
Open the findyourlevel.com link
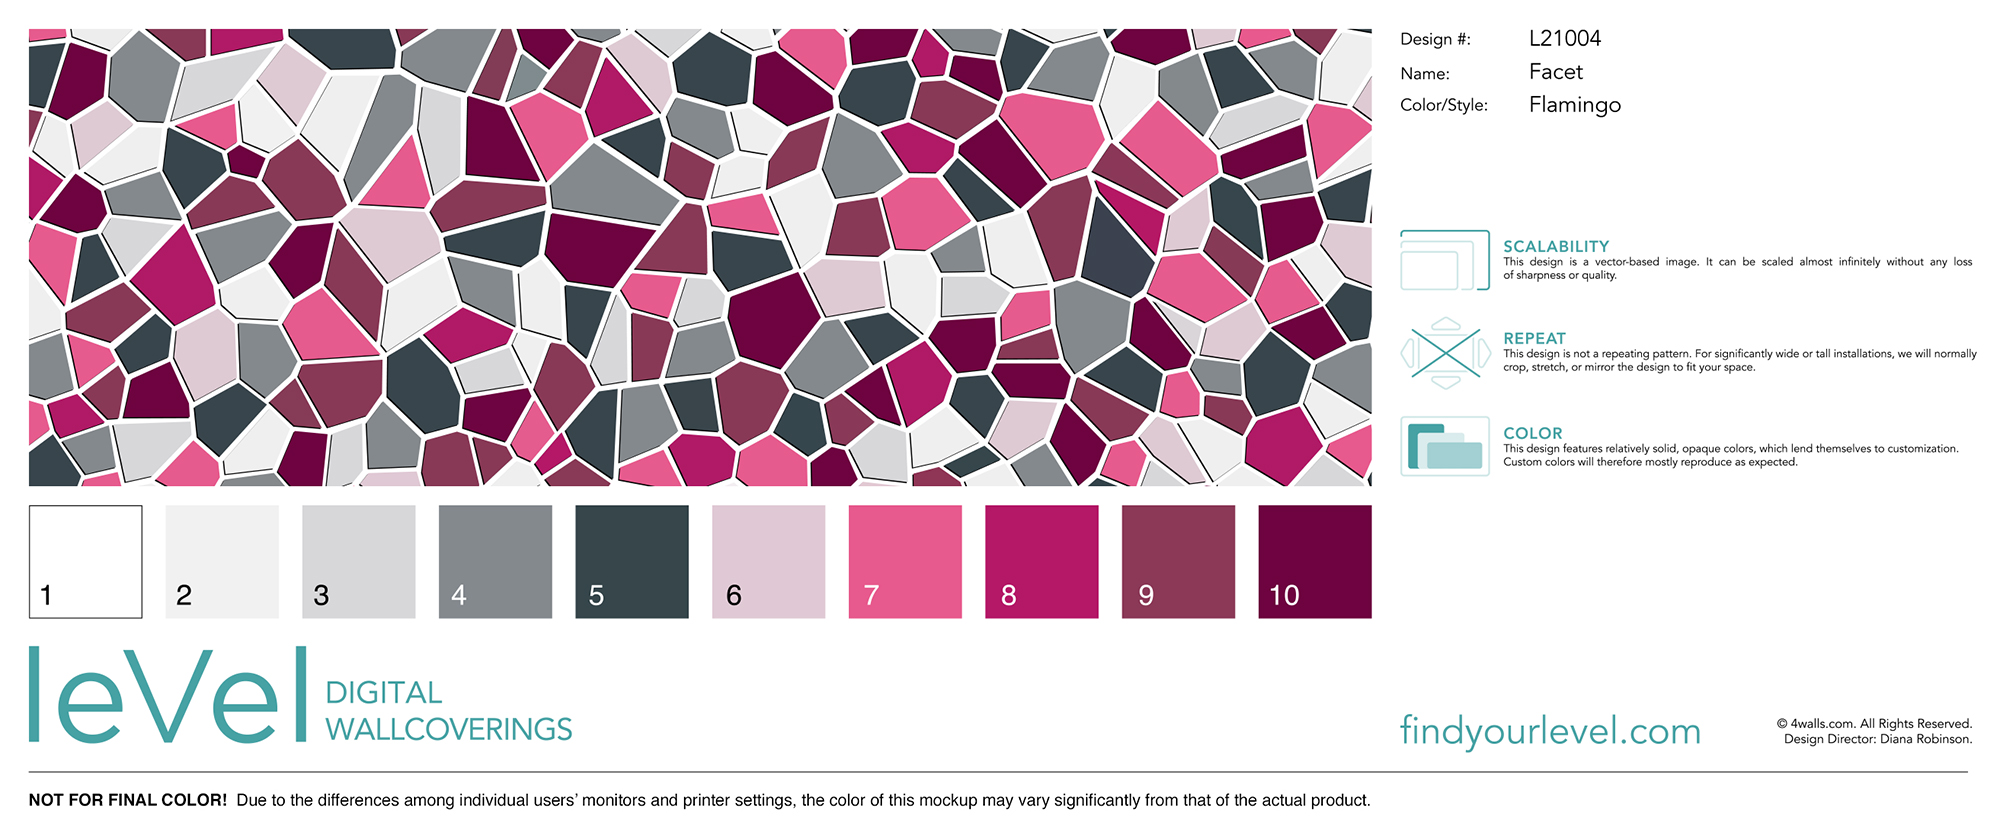click(1550, 731)
